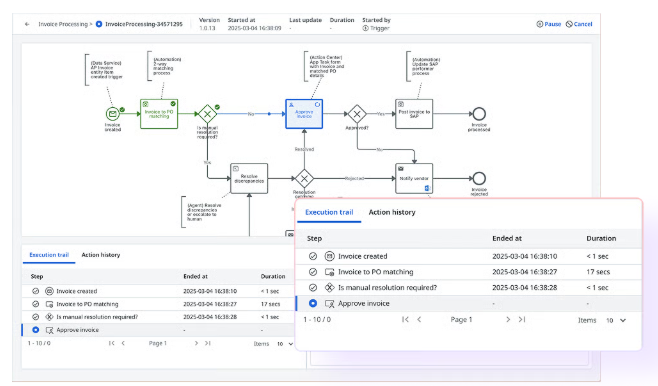658x386 pixels.
Task: Select the Invoice rejected end event
Action: [479, 178]
